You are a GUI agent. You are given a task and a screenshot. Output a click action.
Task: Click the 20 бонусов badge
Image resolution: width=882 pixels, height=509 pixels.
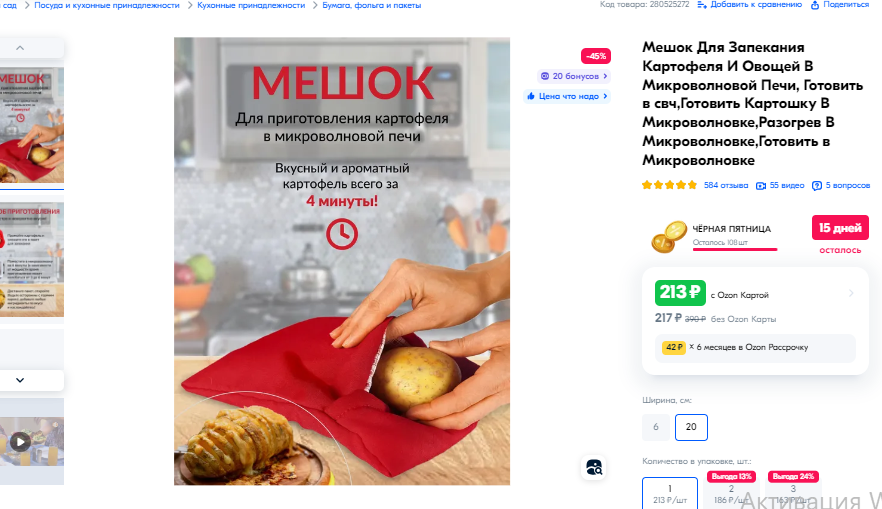(x=574, y=76)
